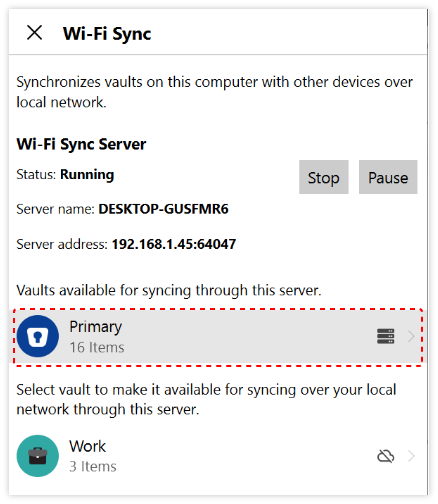Click the cloud-off icon on Work vault
The height and width of the screenshot is (504, 438).
pyautogui.click(x=386, y=456)
